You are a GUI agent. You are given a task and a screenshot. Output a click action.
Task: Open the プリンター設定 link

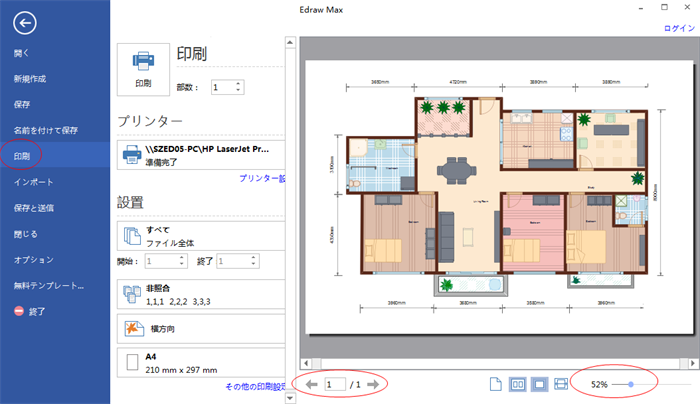262,178
